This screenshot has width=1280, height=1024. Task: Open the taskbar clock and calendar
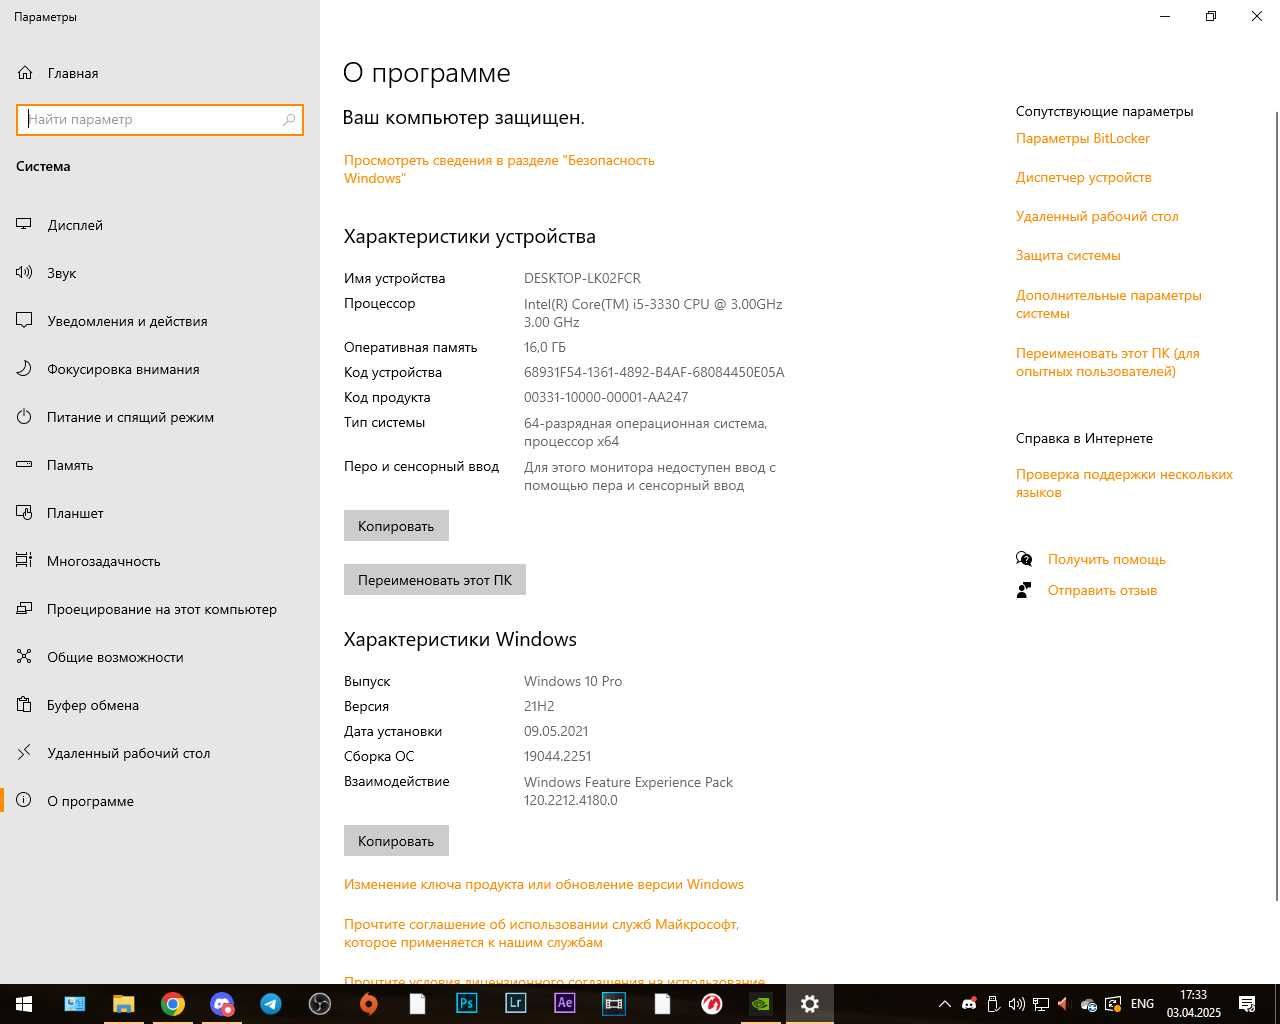(x=1193, y=1004)
